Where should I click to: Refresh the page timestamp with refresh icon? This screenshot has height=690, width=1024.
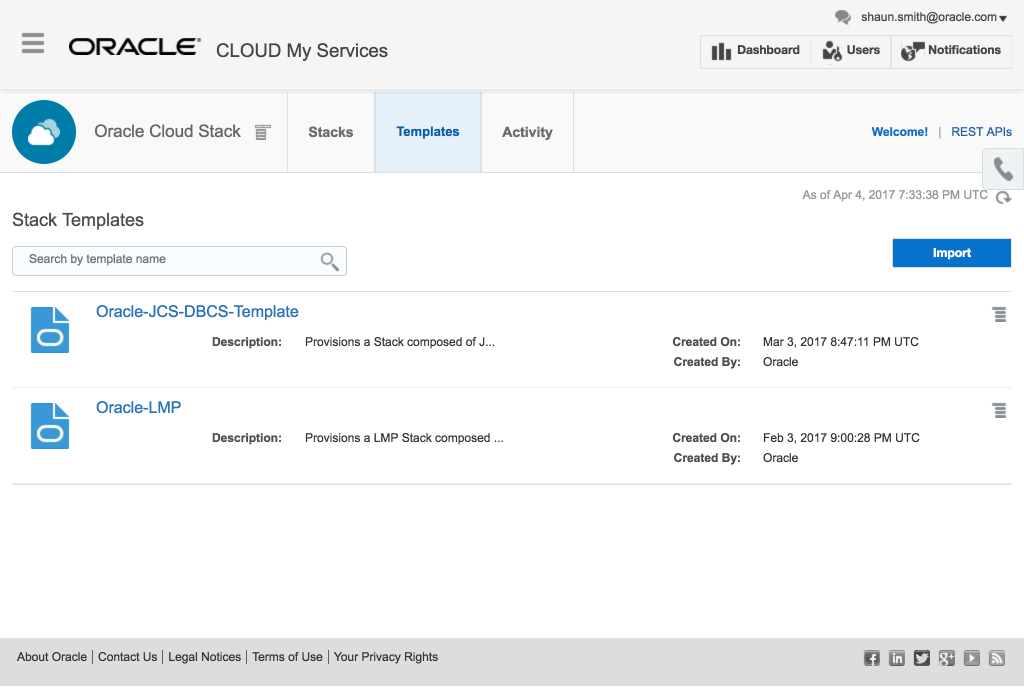click(1003, 196)
